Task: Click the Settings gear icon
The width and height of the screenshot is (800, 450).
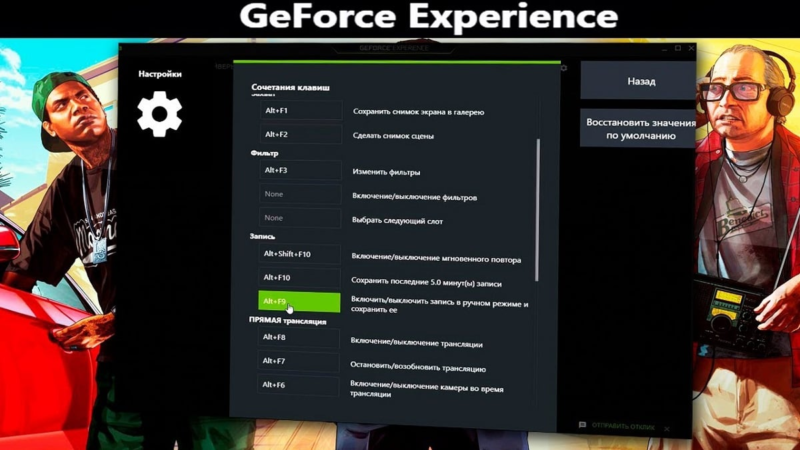Action: coord(159,113)
